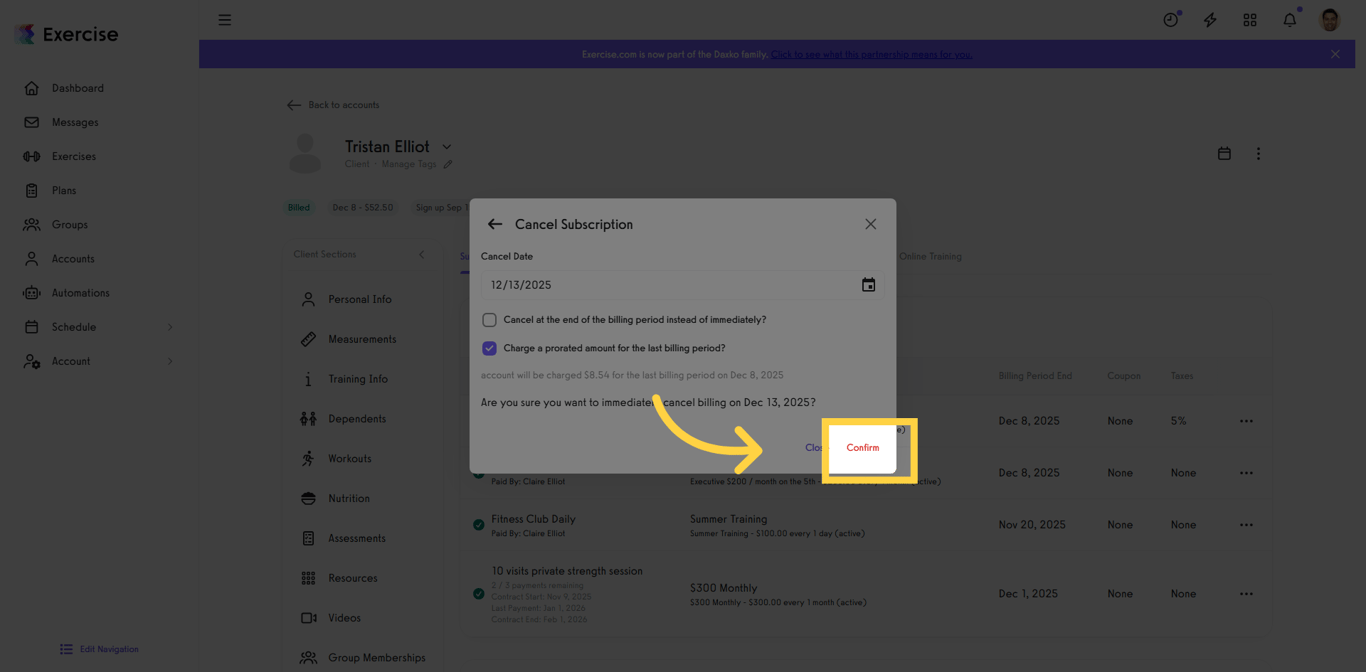Open the row menu for 10 visits private strength session

pos(1246,594)
